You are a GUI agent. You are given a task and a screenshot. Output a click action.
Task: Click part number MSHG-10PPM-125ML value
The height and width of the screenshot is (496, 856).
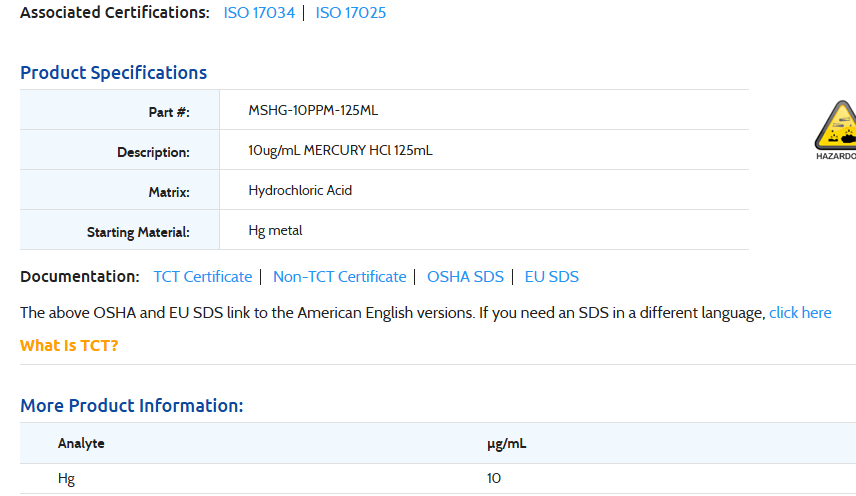coord(313,111)
